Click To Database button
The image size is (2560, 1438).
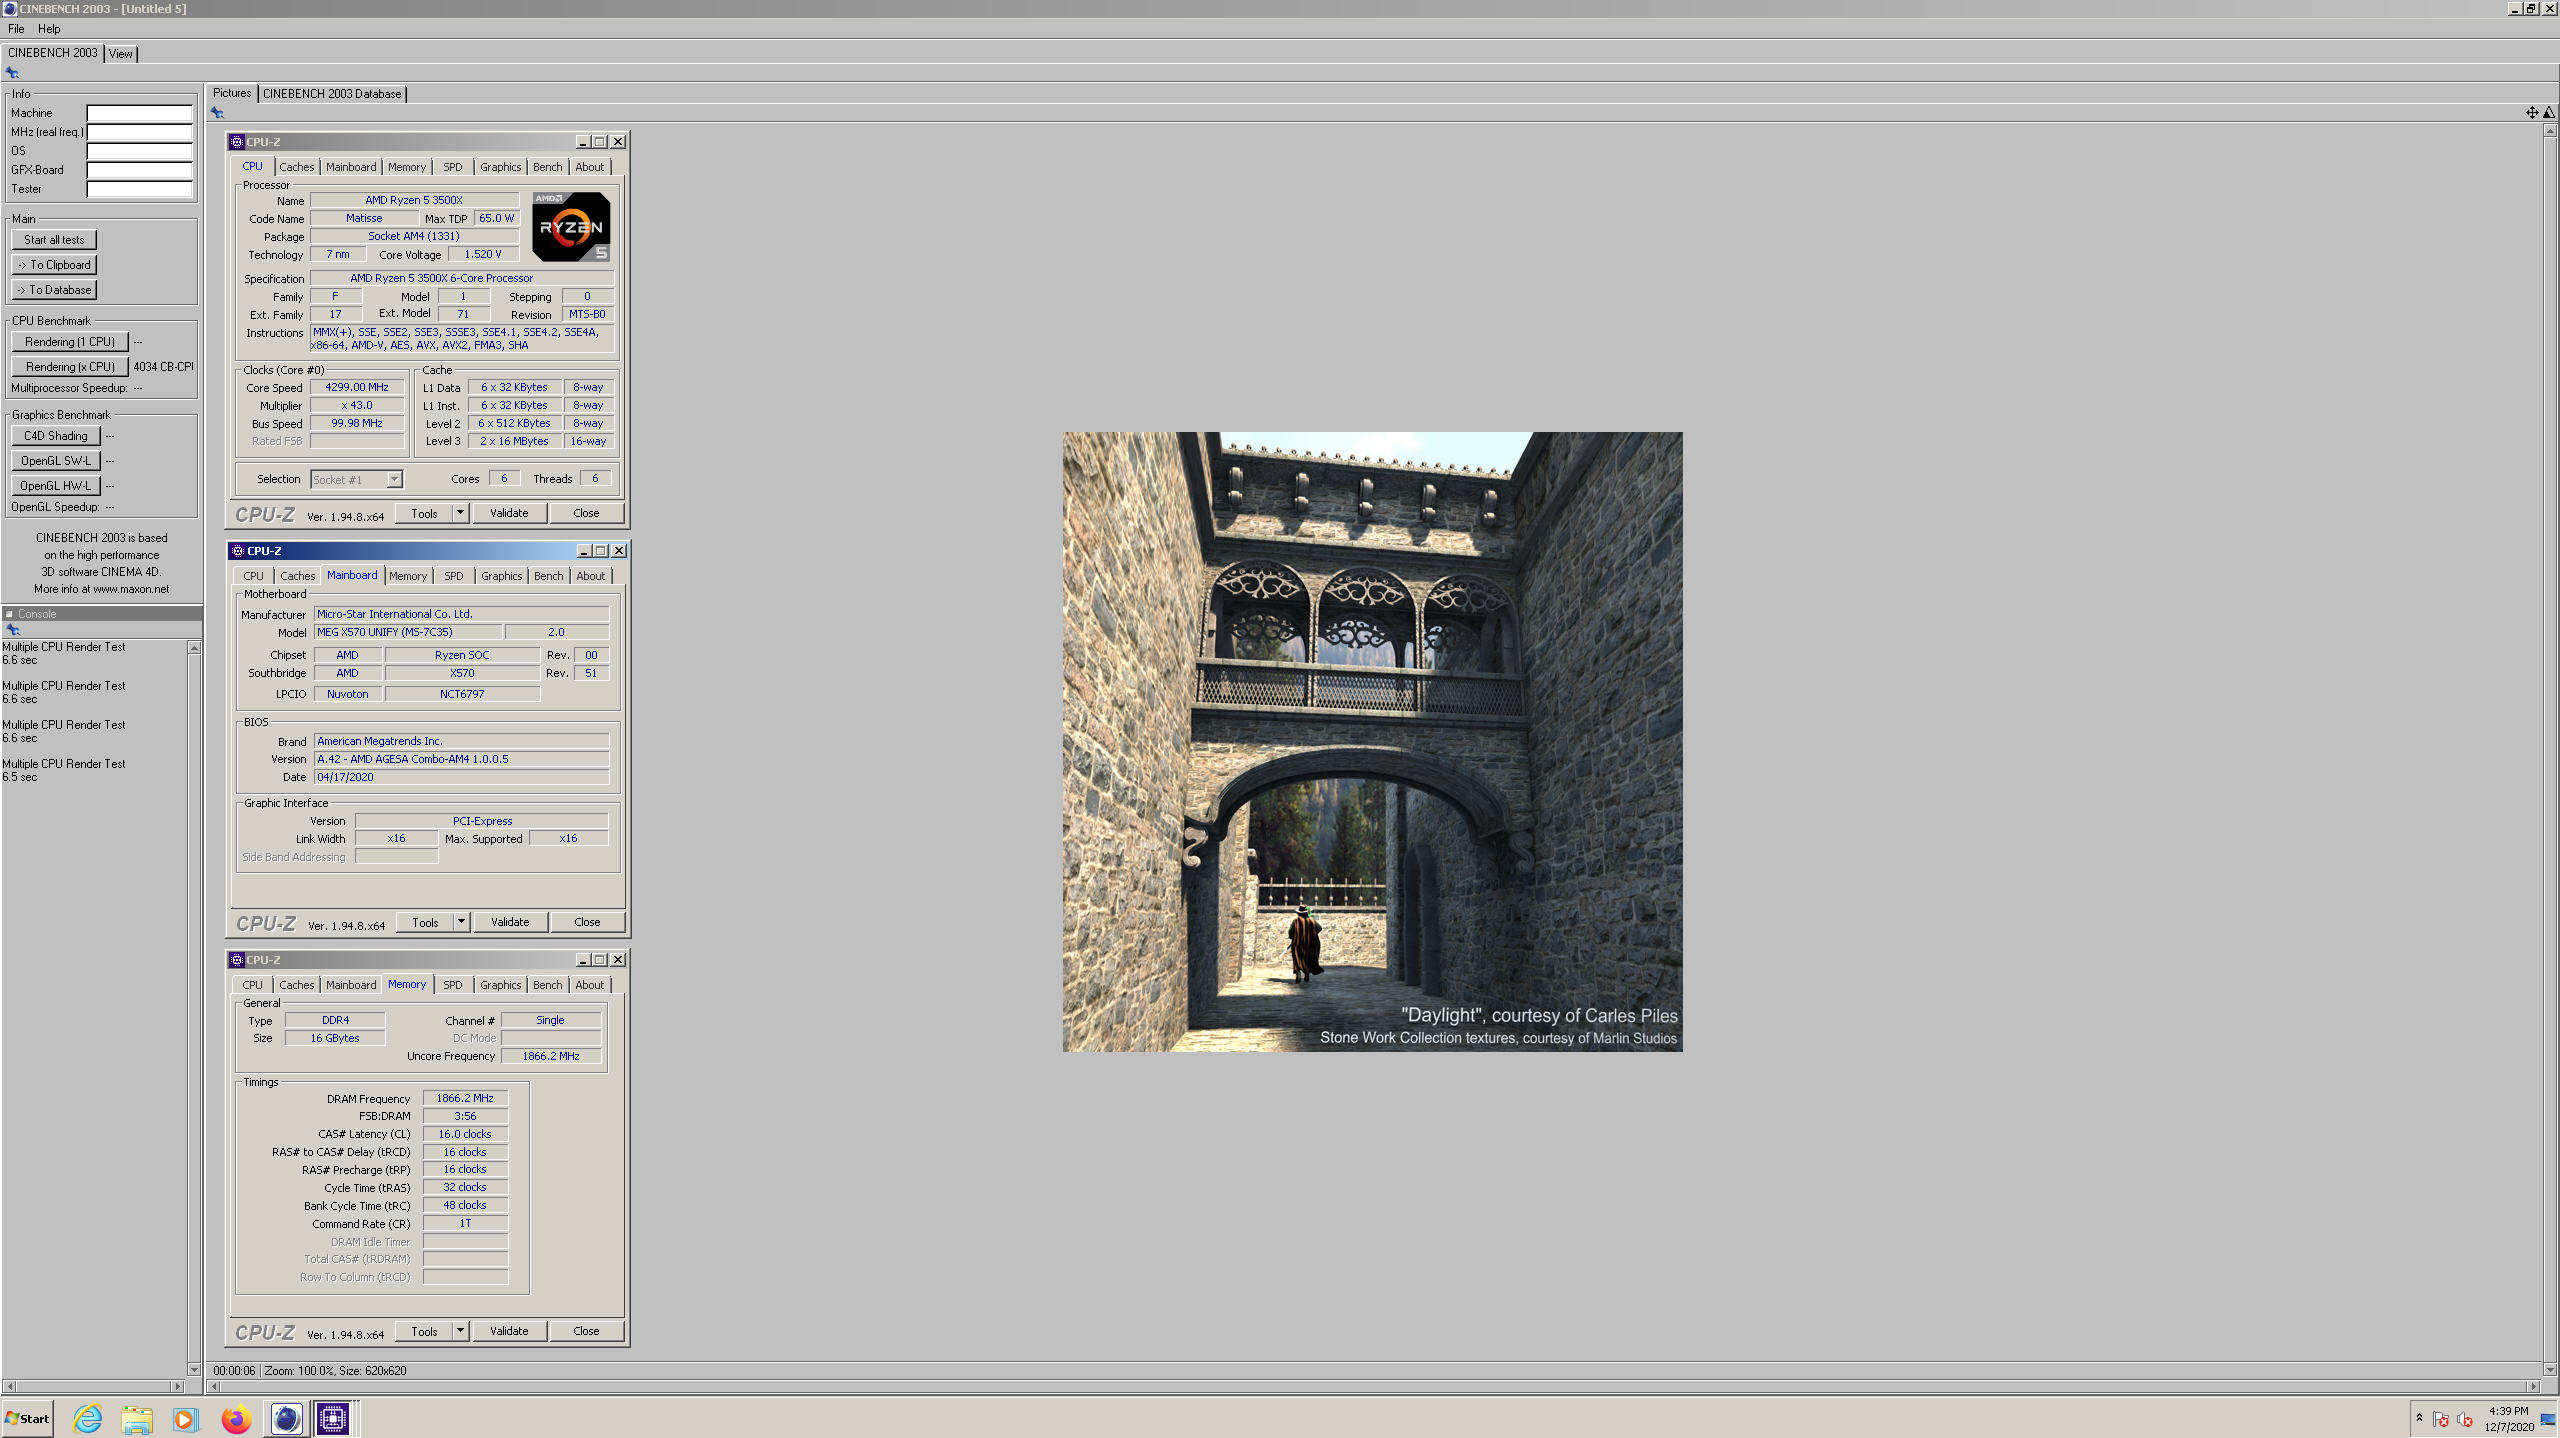(x=54, y=290)
